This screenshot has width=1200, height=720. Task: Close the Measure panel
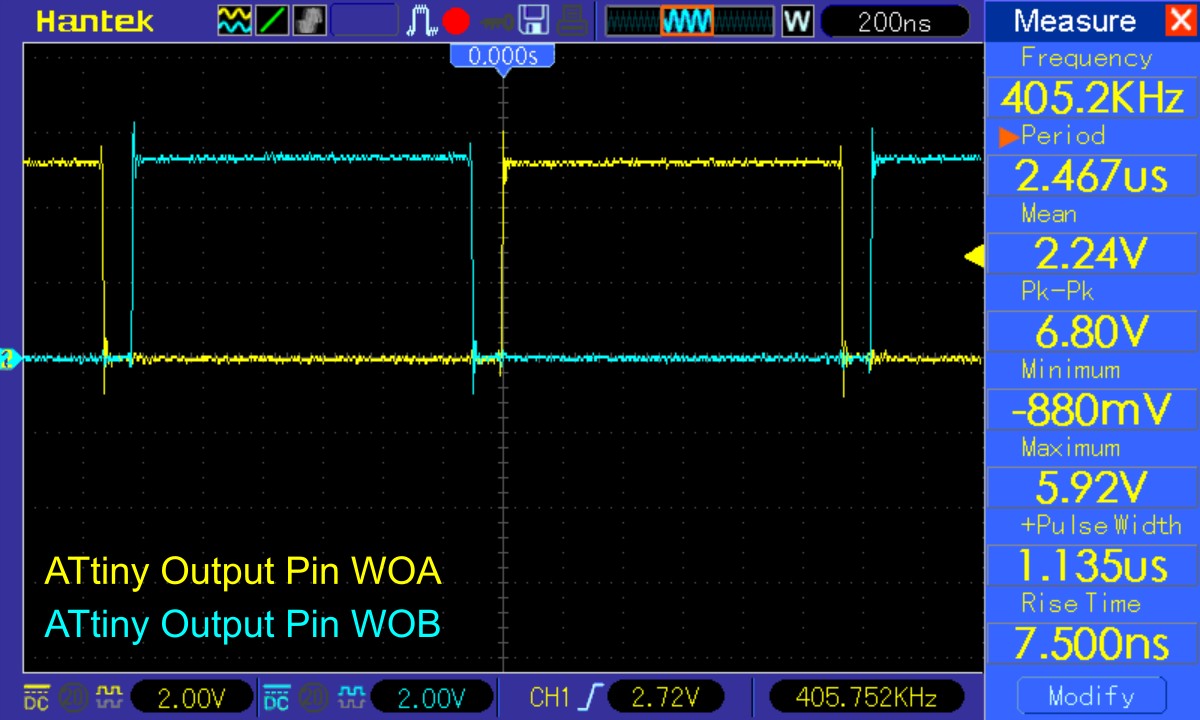(x=1180, y=21)
